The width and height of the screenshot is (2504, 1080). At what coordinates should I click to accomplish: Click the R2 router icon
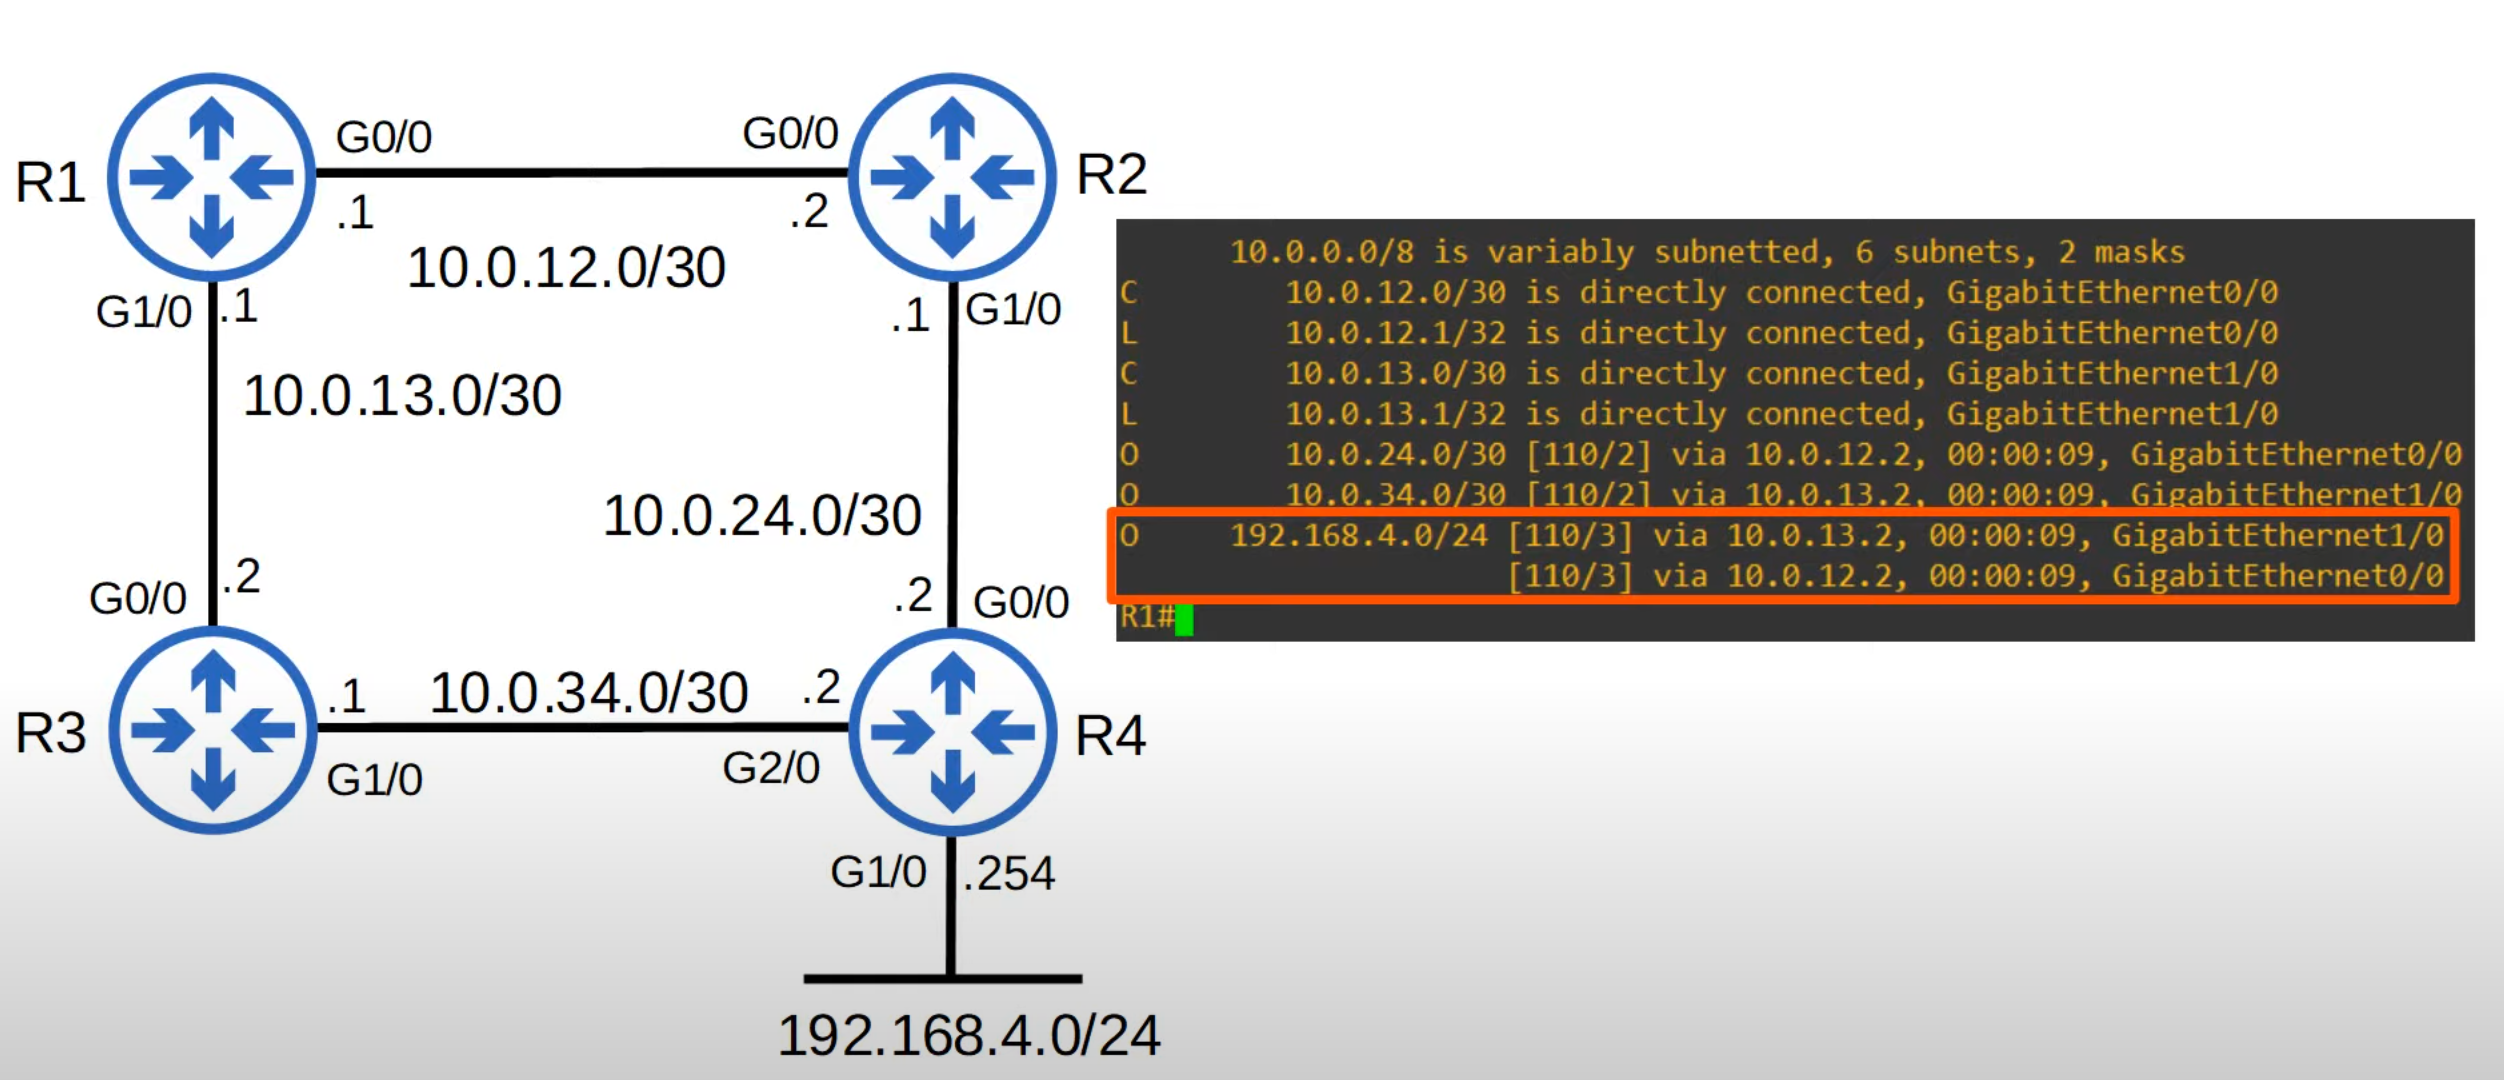[951, 177]
